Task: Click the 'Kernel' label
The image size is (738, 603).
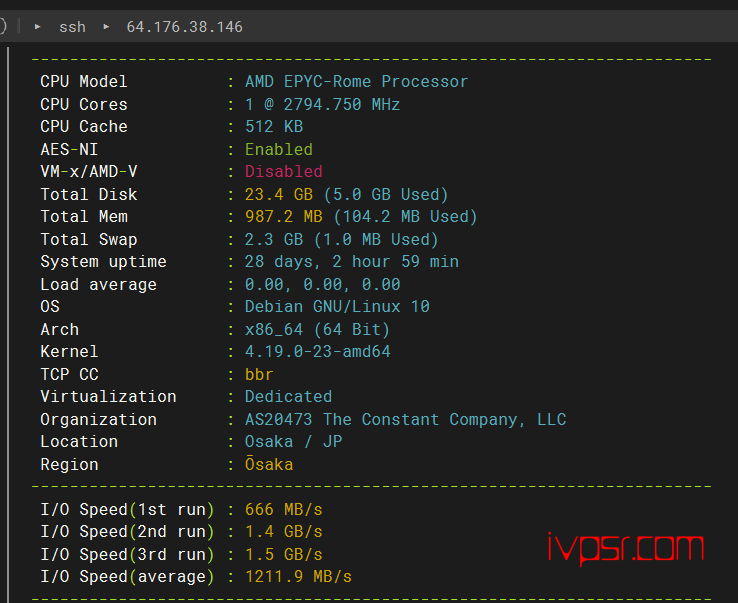Action: tap(69, 352)
